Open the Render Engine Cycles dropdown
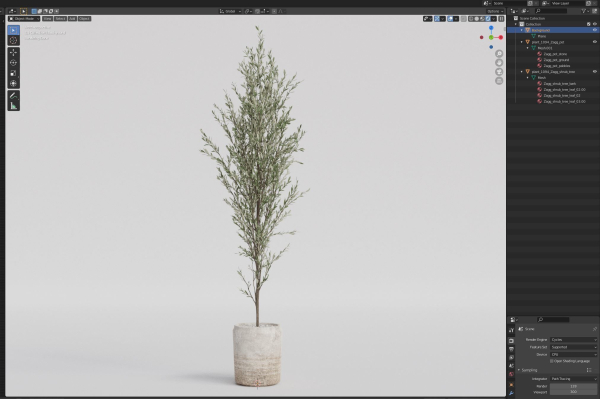This screenshot has width=600, height=399. point(573,340)
